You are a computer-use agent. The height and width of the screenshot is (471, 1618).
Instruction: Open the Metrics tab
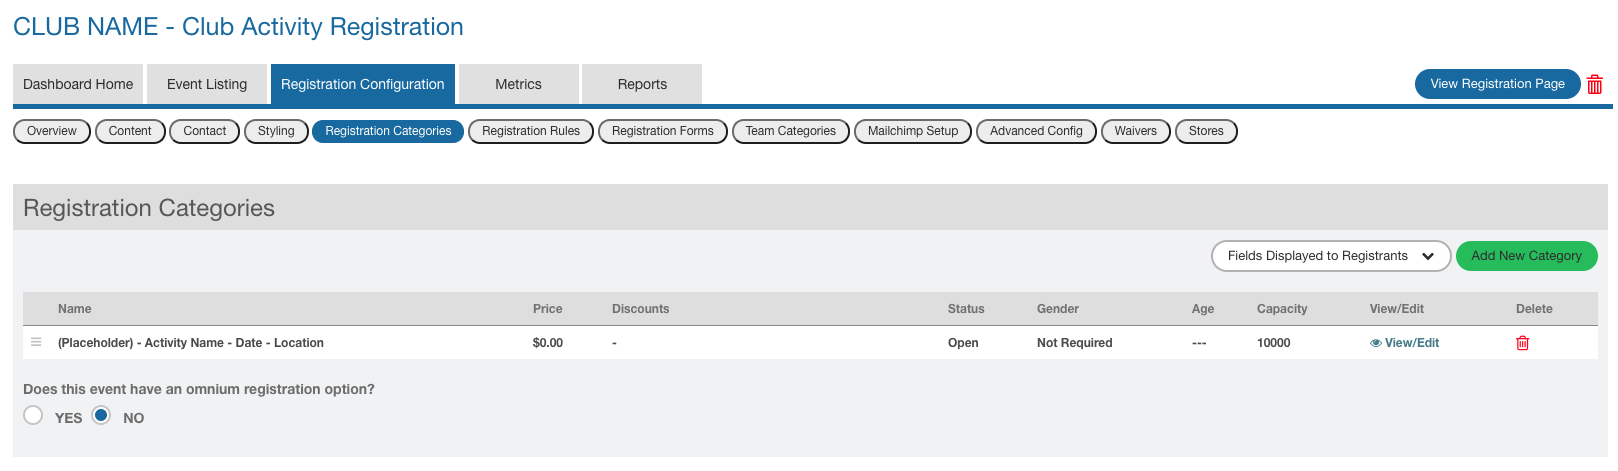tap(518, 84)
